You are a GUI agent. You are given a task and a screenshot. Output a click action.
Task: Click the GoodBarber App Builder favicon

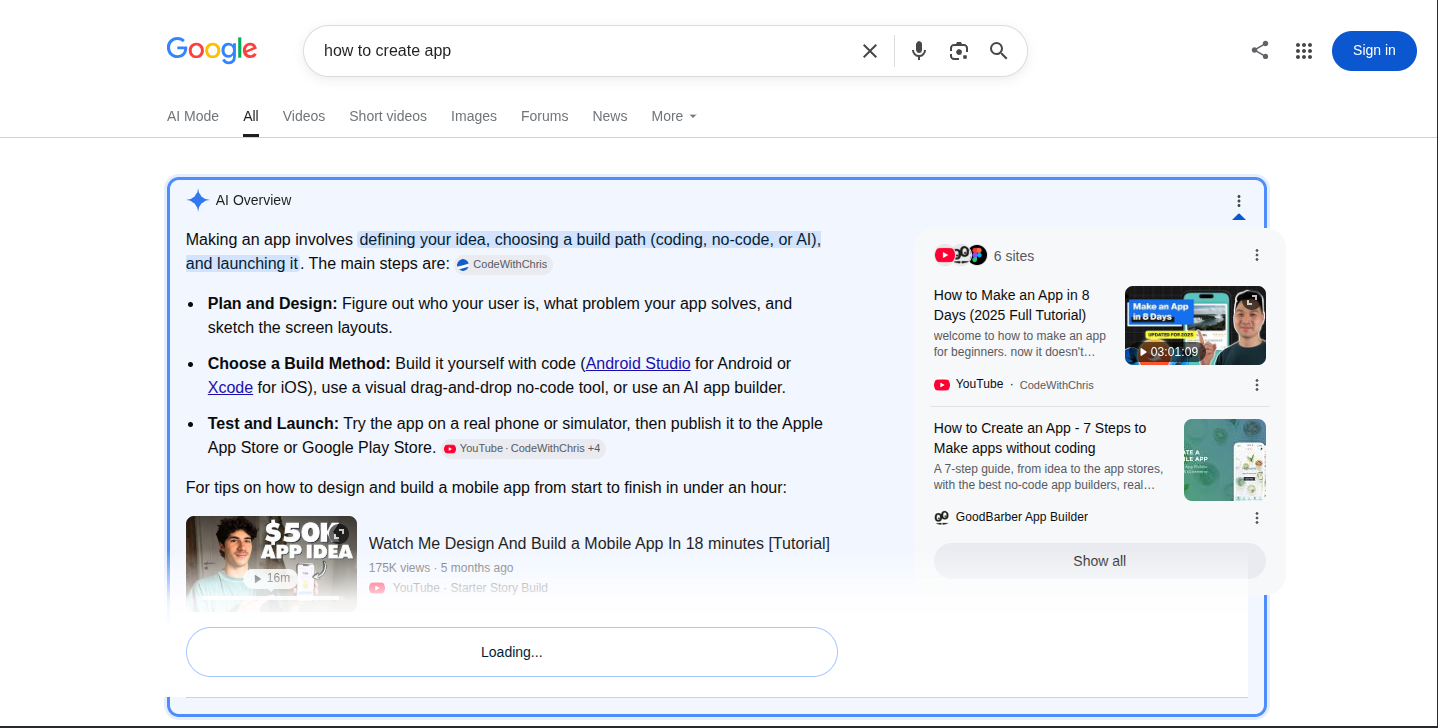click(x=941, y=517)
